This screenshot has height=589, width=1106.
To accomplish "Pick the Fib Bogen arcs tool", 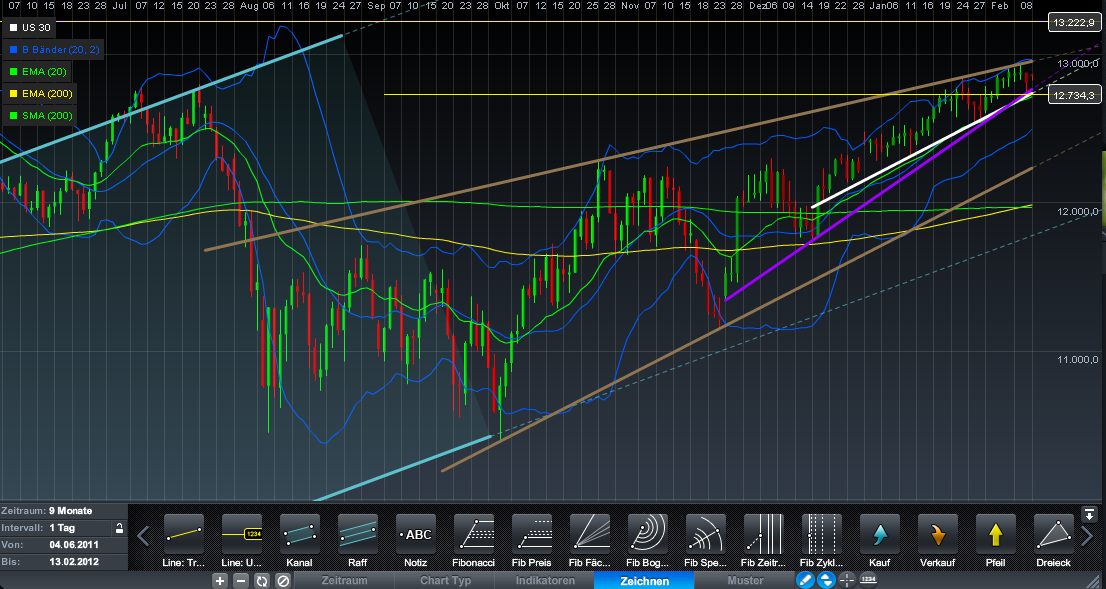I will [648, 534].
